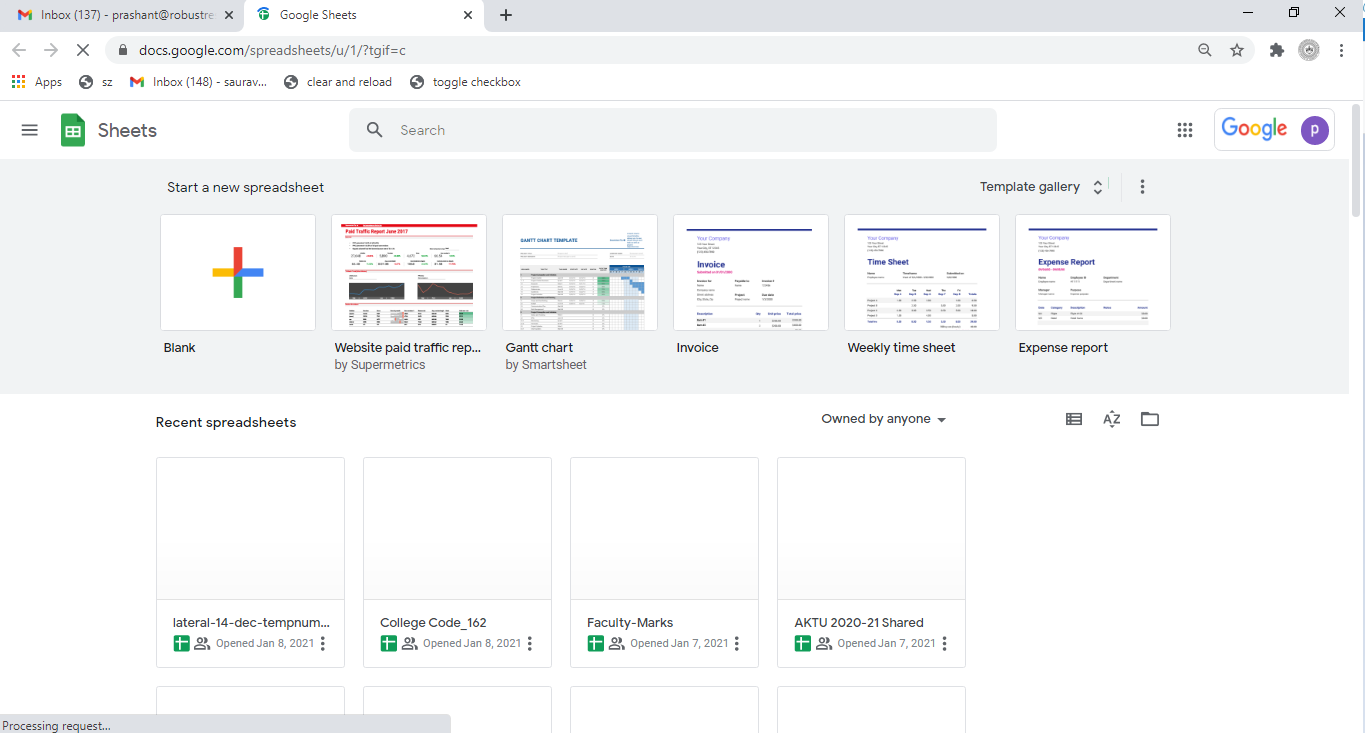Open three-dot menu for College Code_162
Screen dimensions: 1365x733
pos(530,644)
